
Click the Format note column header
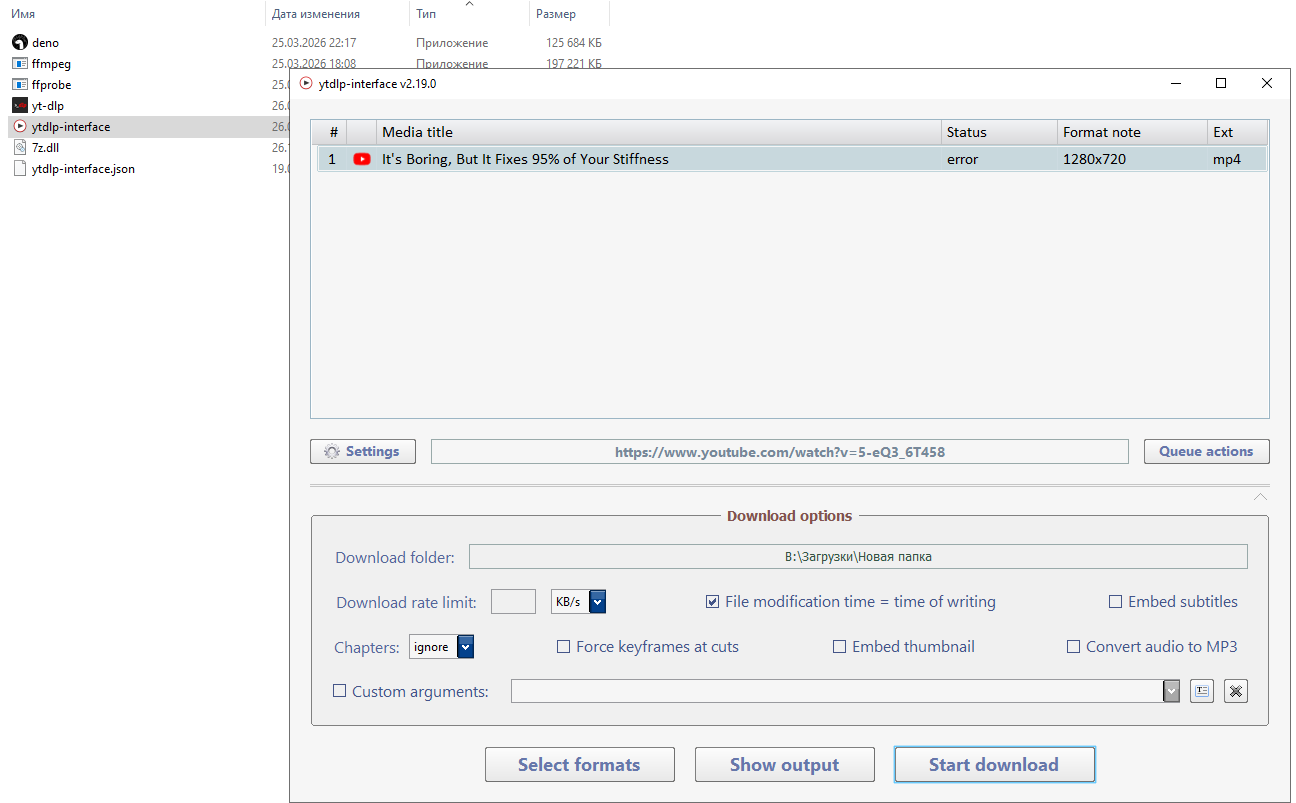pyautogui.click(x=1132, y=132)
